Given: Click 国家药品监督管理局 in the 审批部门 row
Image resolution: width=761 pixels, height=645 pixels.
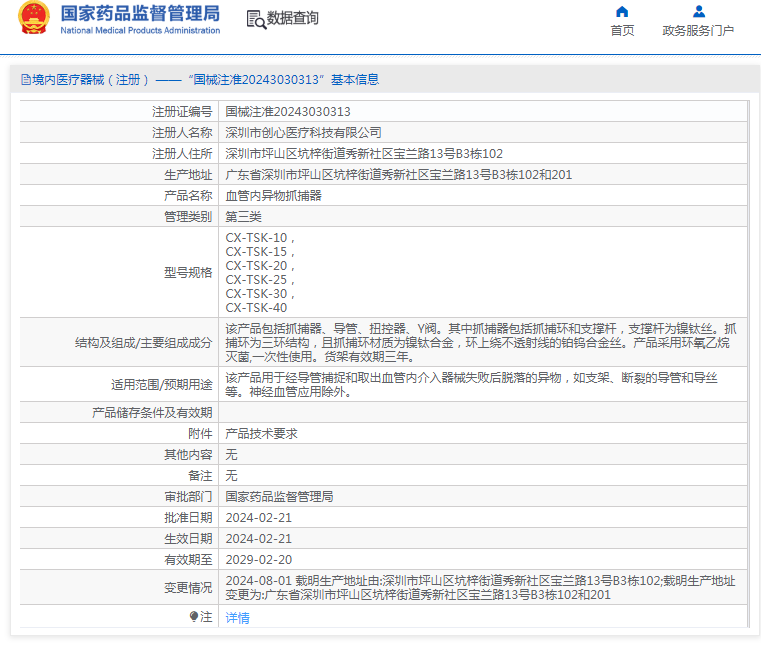Looking at the screenshot, I should click(x=280, y=496).
